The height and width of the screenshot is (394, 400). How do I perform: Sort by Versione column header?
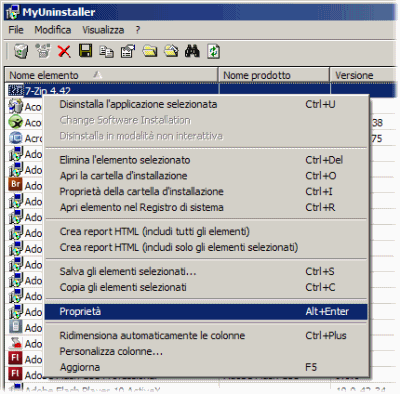pyautogui.click(x=363, y=75)
